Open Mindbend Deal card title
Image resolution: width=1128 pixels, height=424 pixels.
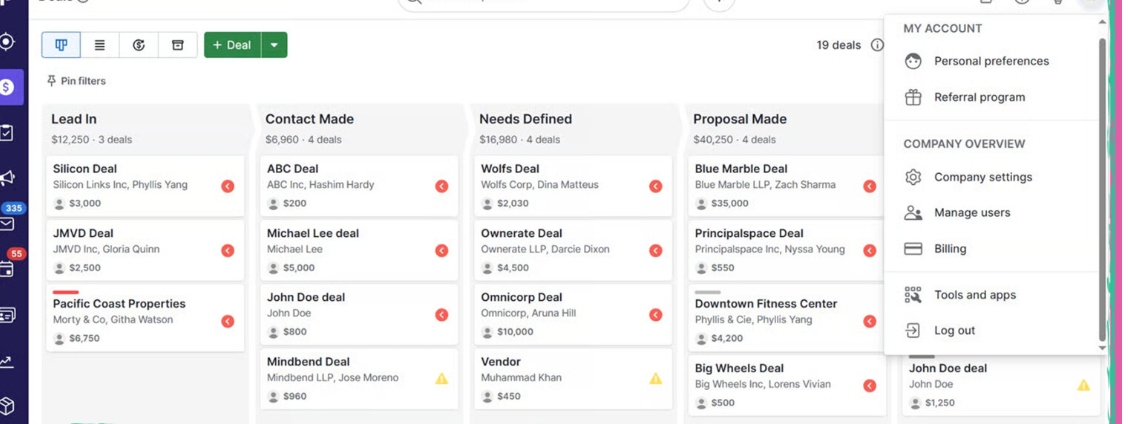pyautogui.click(x=308, y=361)
